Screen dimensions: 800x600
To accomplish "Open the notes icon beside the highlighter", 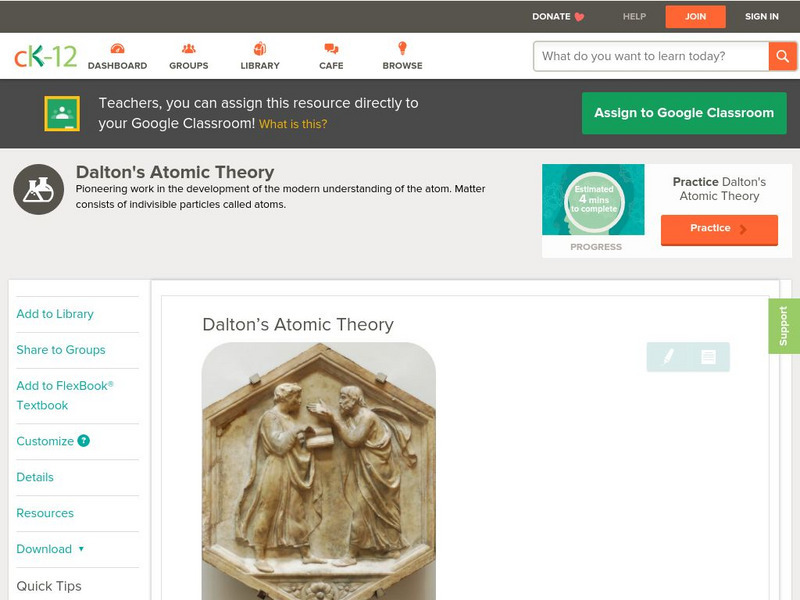I will pyautogui.click(x=708, y=357).
